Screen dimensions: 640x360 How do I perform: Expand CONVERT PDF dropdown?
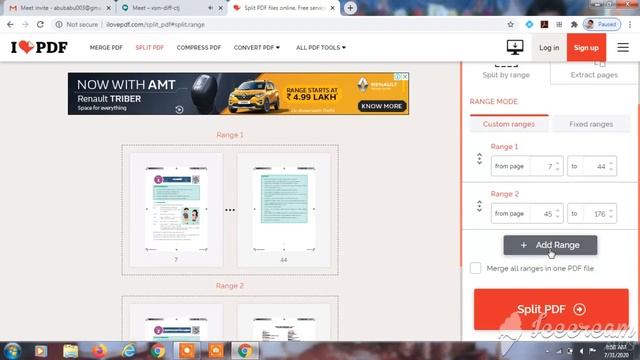point(257,47)
